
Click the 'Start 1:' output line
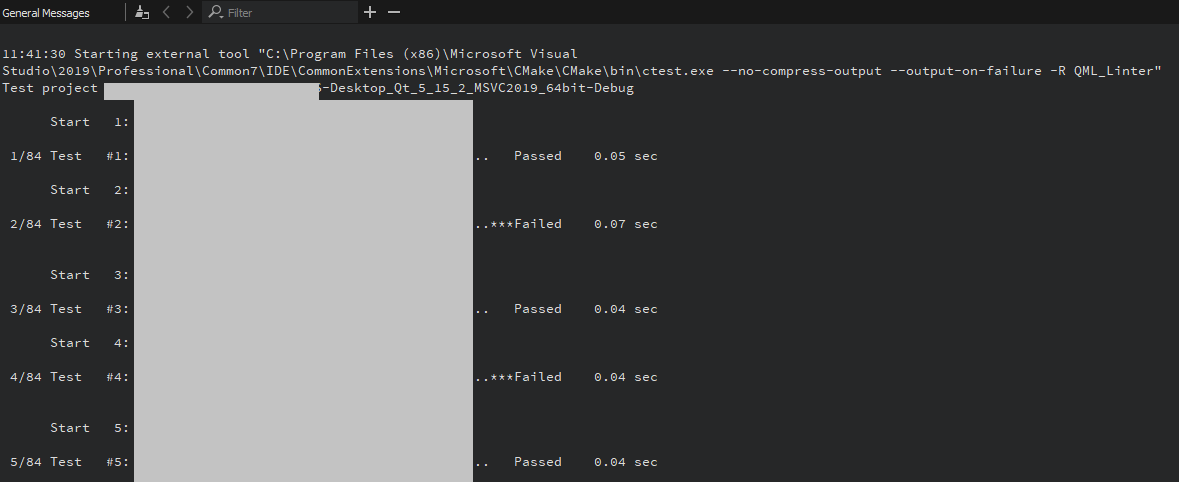89,122
